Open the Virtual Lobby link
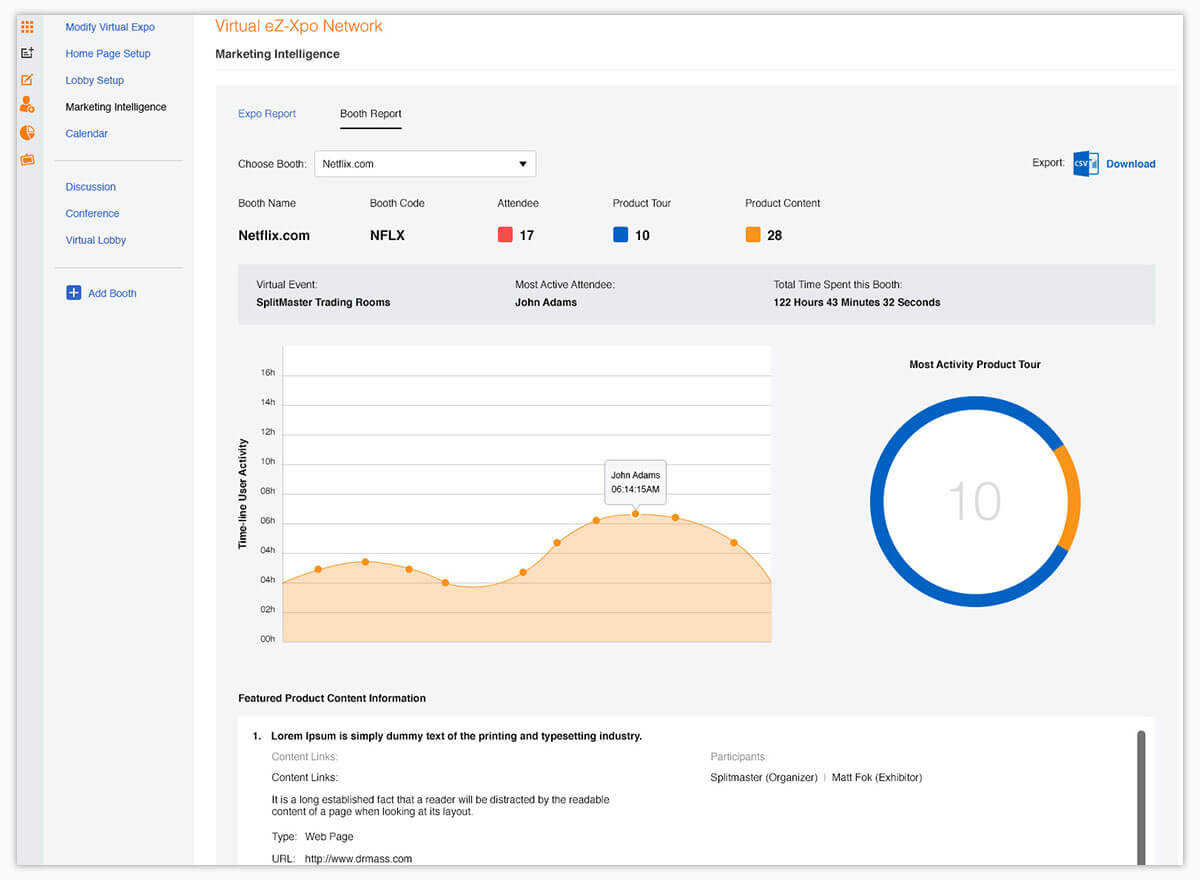Image resolution: width=1200 pixels, height=880 pixels. [x=96, y=240]
